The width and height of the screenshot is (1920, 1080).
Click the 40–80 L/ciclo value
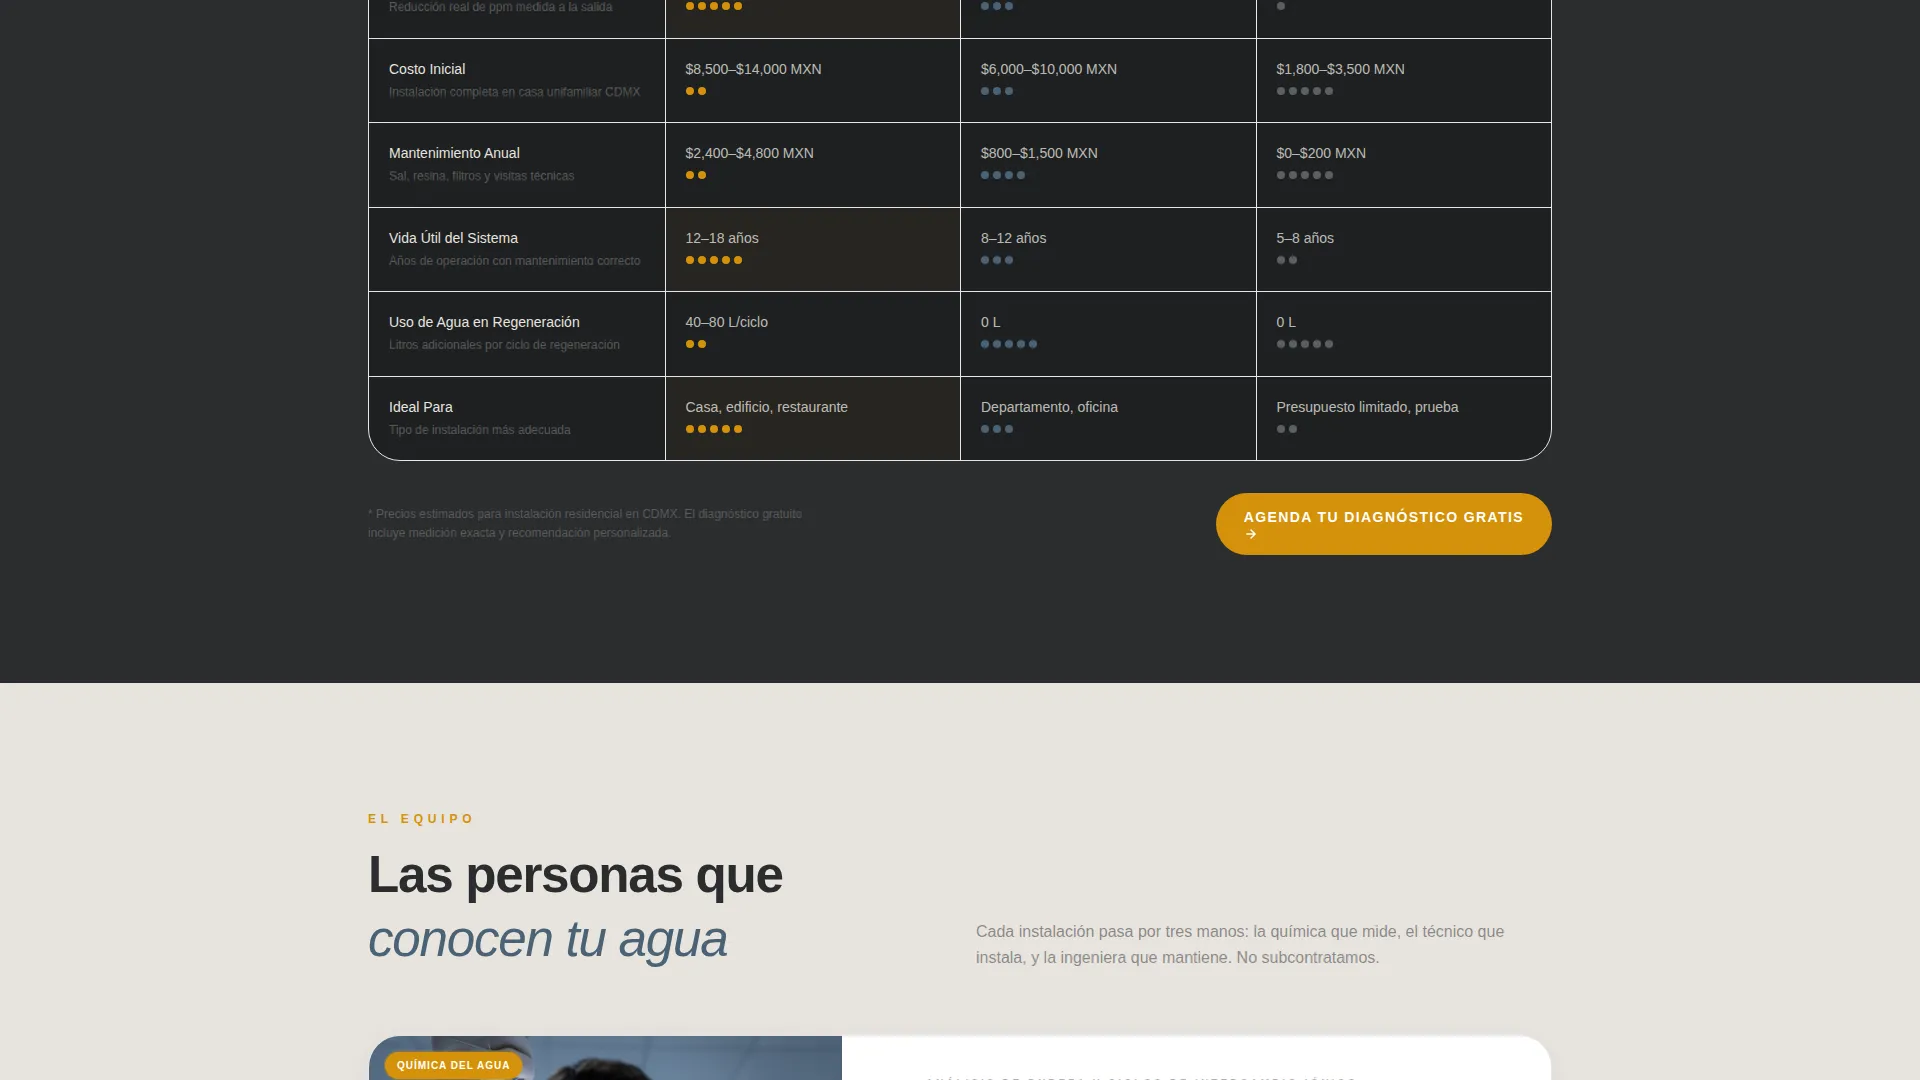(726, 322)
